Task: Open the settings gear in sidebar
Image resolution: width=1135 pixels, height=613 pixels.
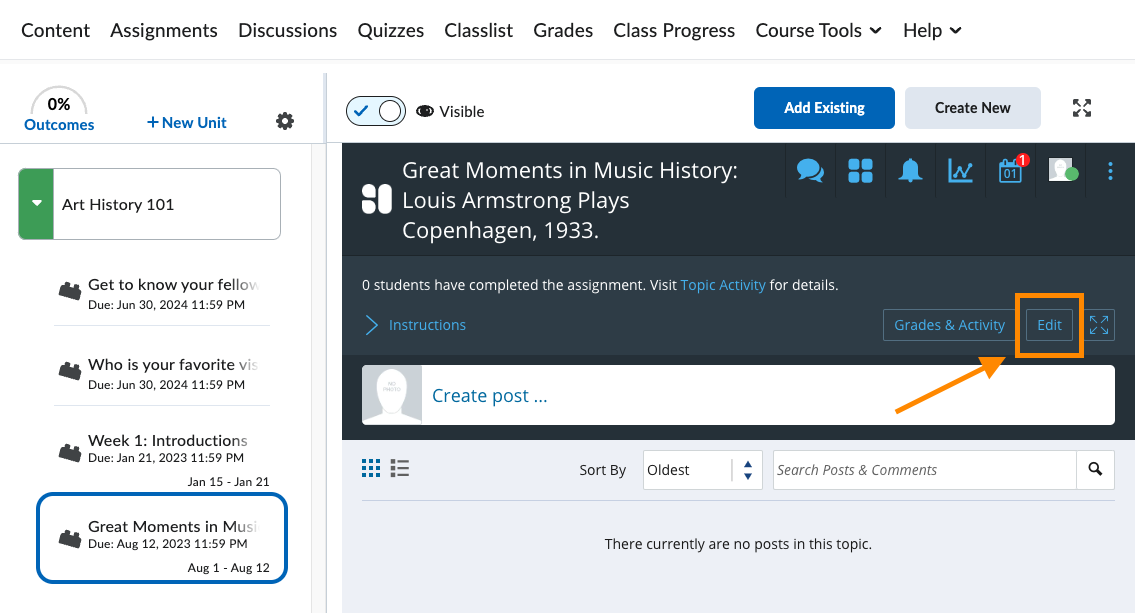Action: tap(285, 122)
